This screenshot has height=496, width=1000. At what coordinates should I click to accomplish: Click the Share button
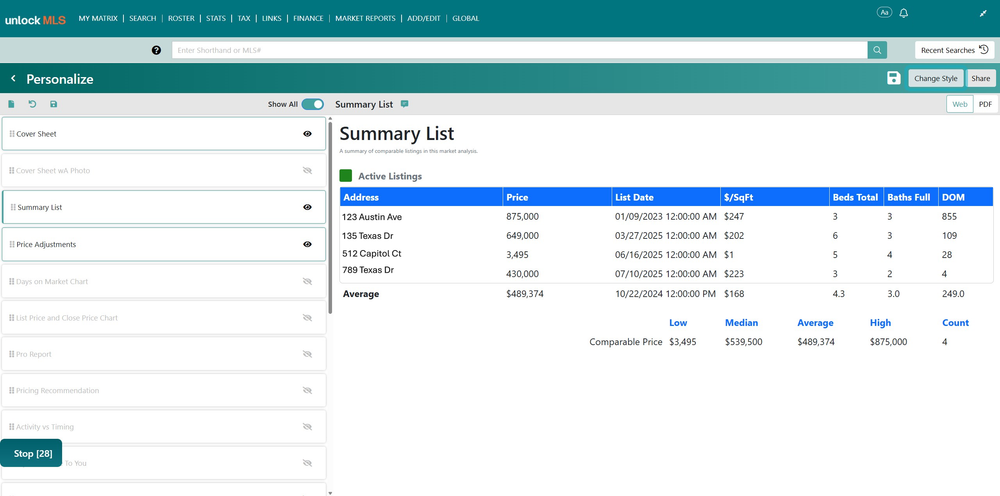pyautogui.click(x=981, y=78)
